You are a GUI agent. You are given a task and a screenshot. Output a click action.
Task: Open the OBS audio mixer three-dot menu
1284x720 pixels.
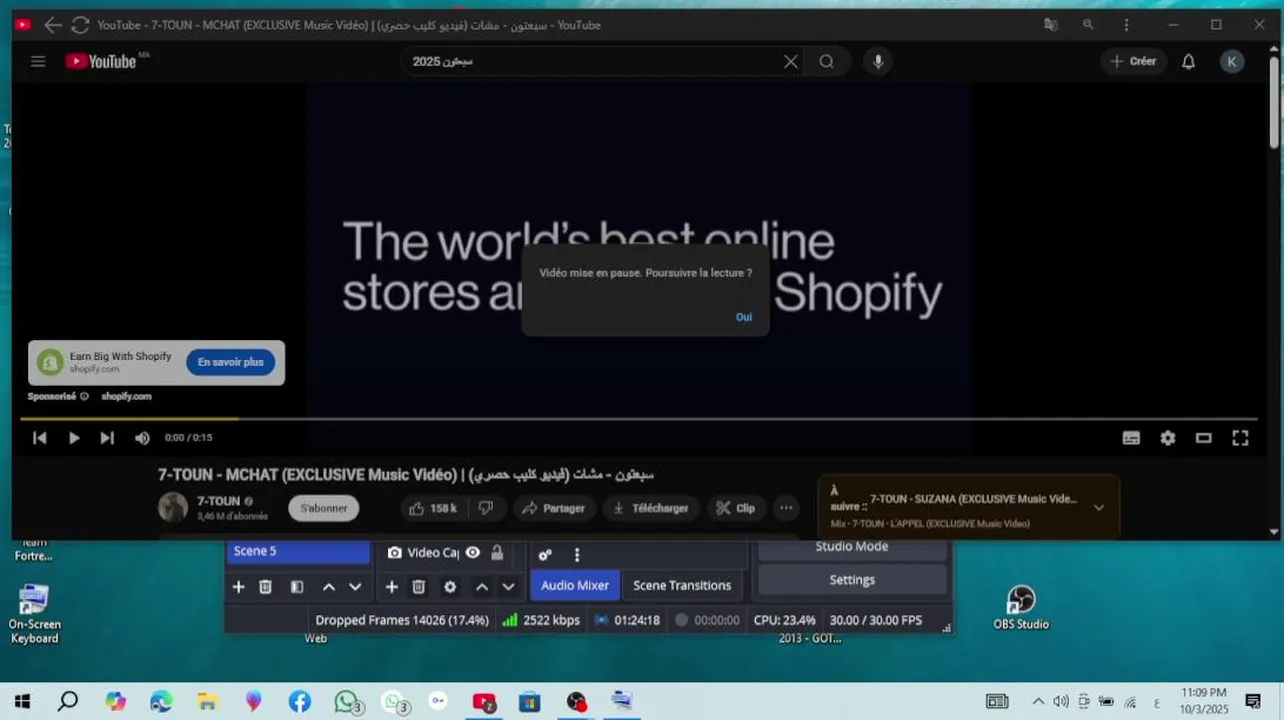coord(576,555)
